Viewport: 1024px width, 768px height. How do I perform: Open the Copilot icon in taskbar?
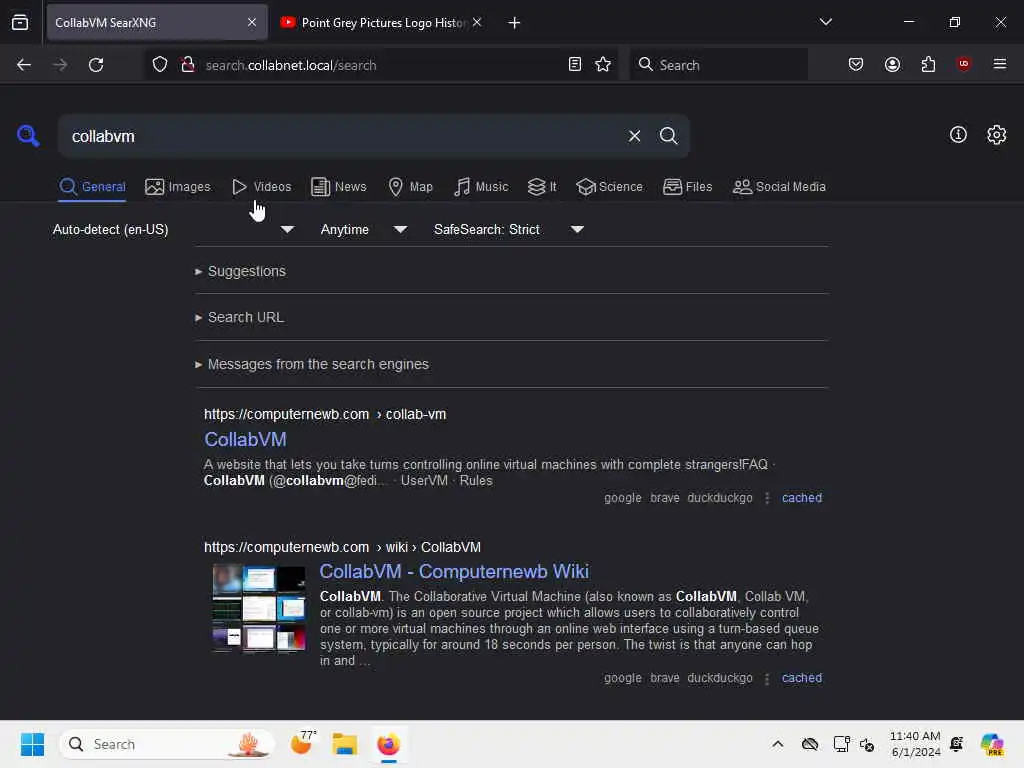click(991, 744)
